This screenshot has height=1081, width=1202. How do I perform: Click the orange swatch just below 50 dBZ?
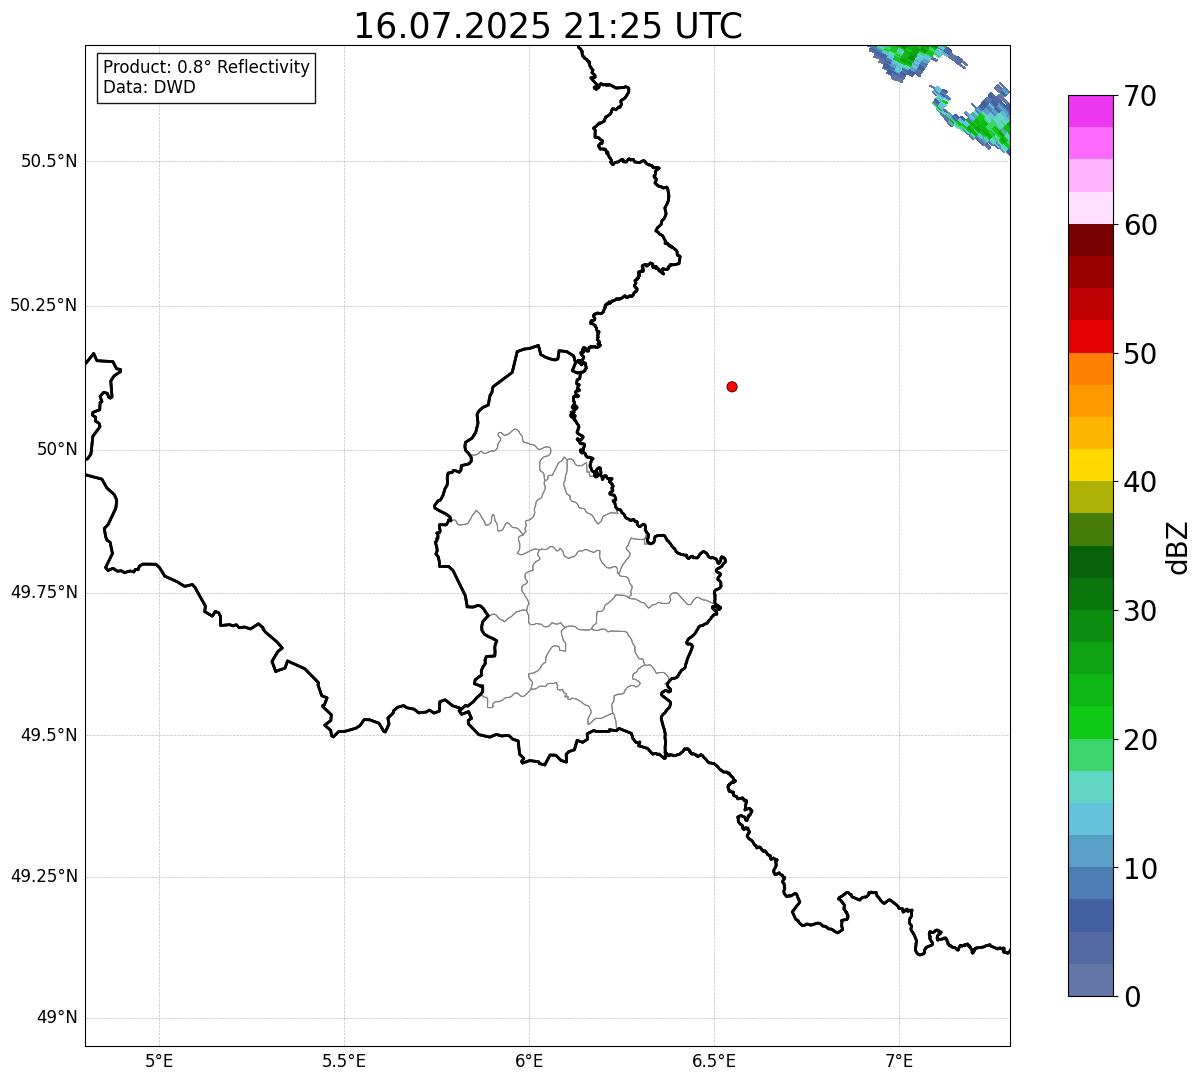[x=1090, y=369]
